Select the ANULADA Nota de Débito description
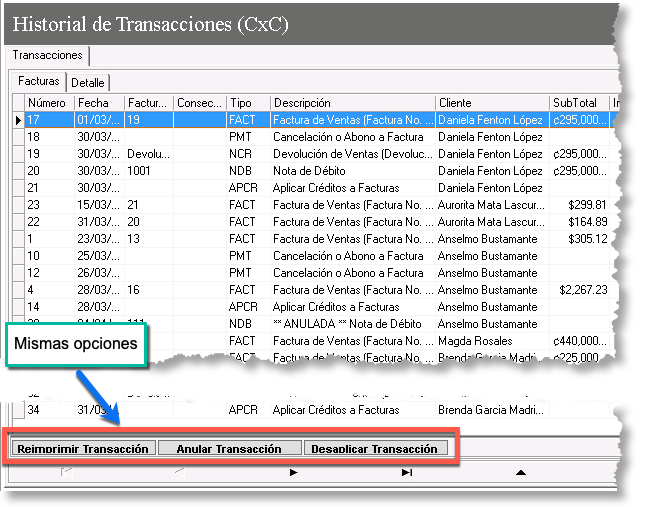 353,324
